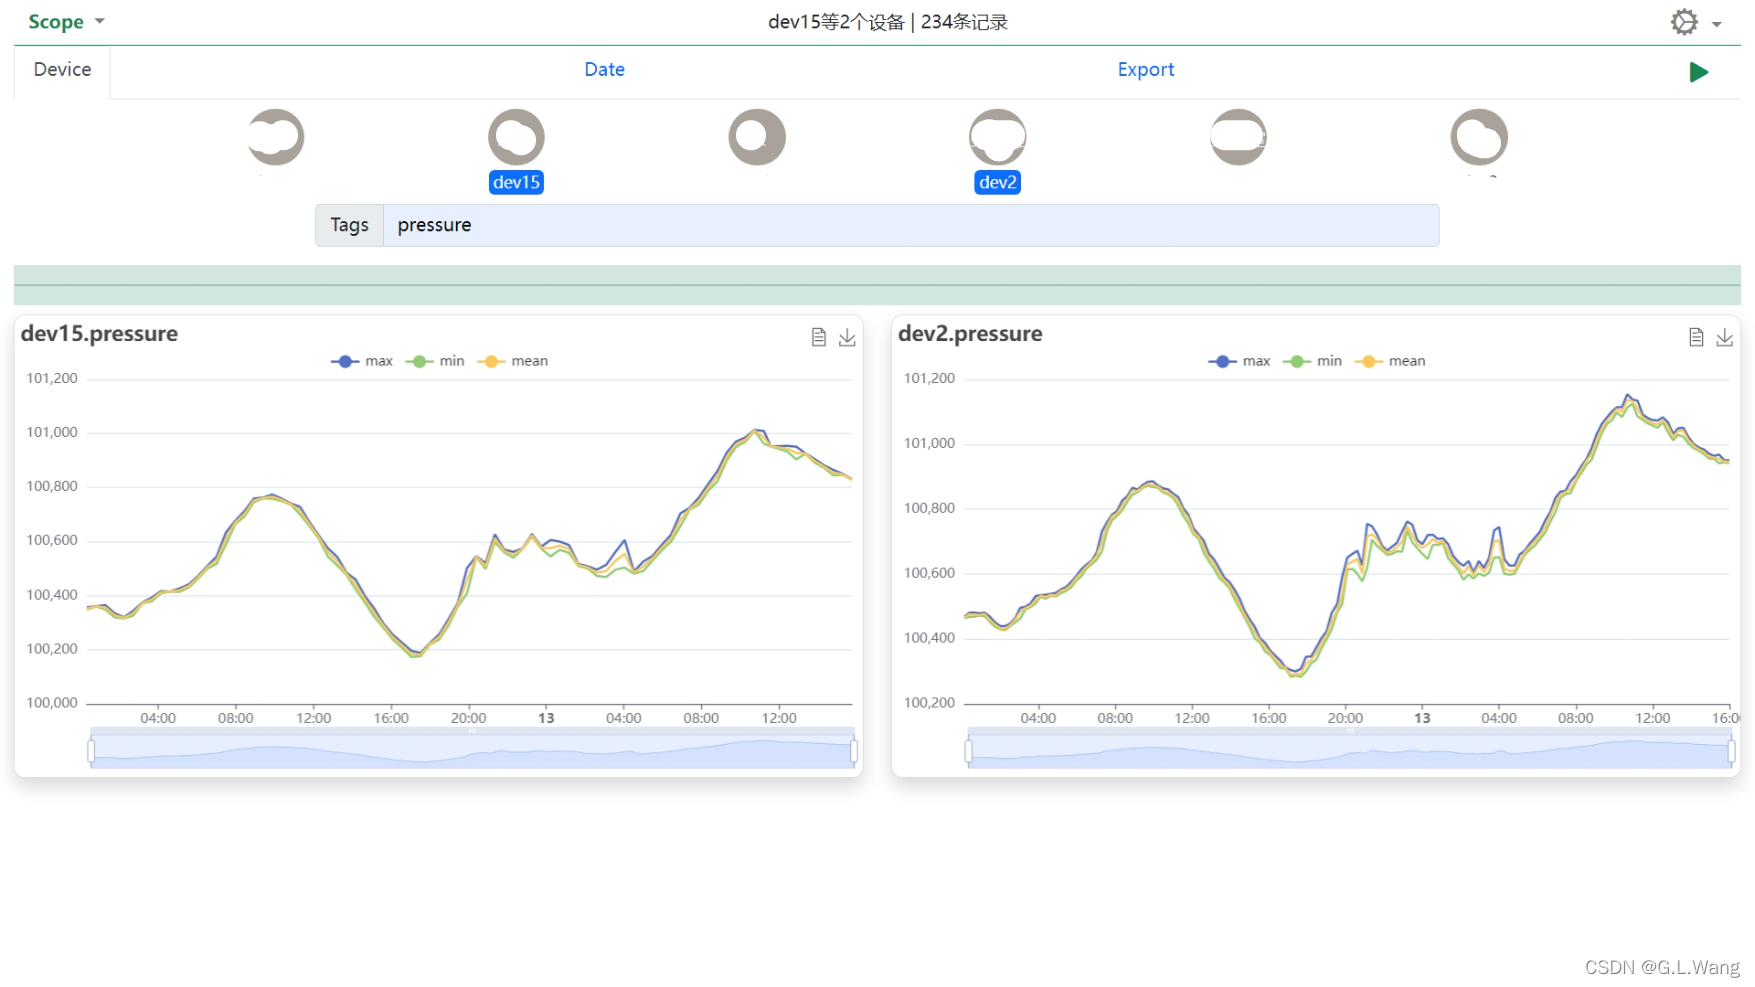
Task: Toggle mean series in dev15.pressure legend
Action: click(513, 361)
